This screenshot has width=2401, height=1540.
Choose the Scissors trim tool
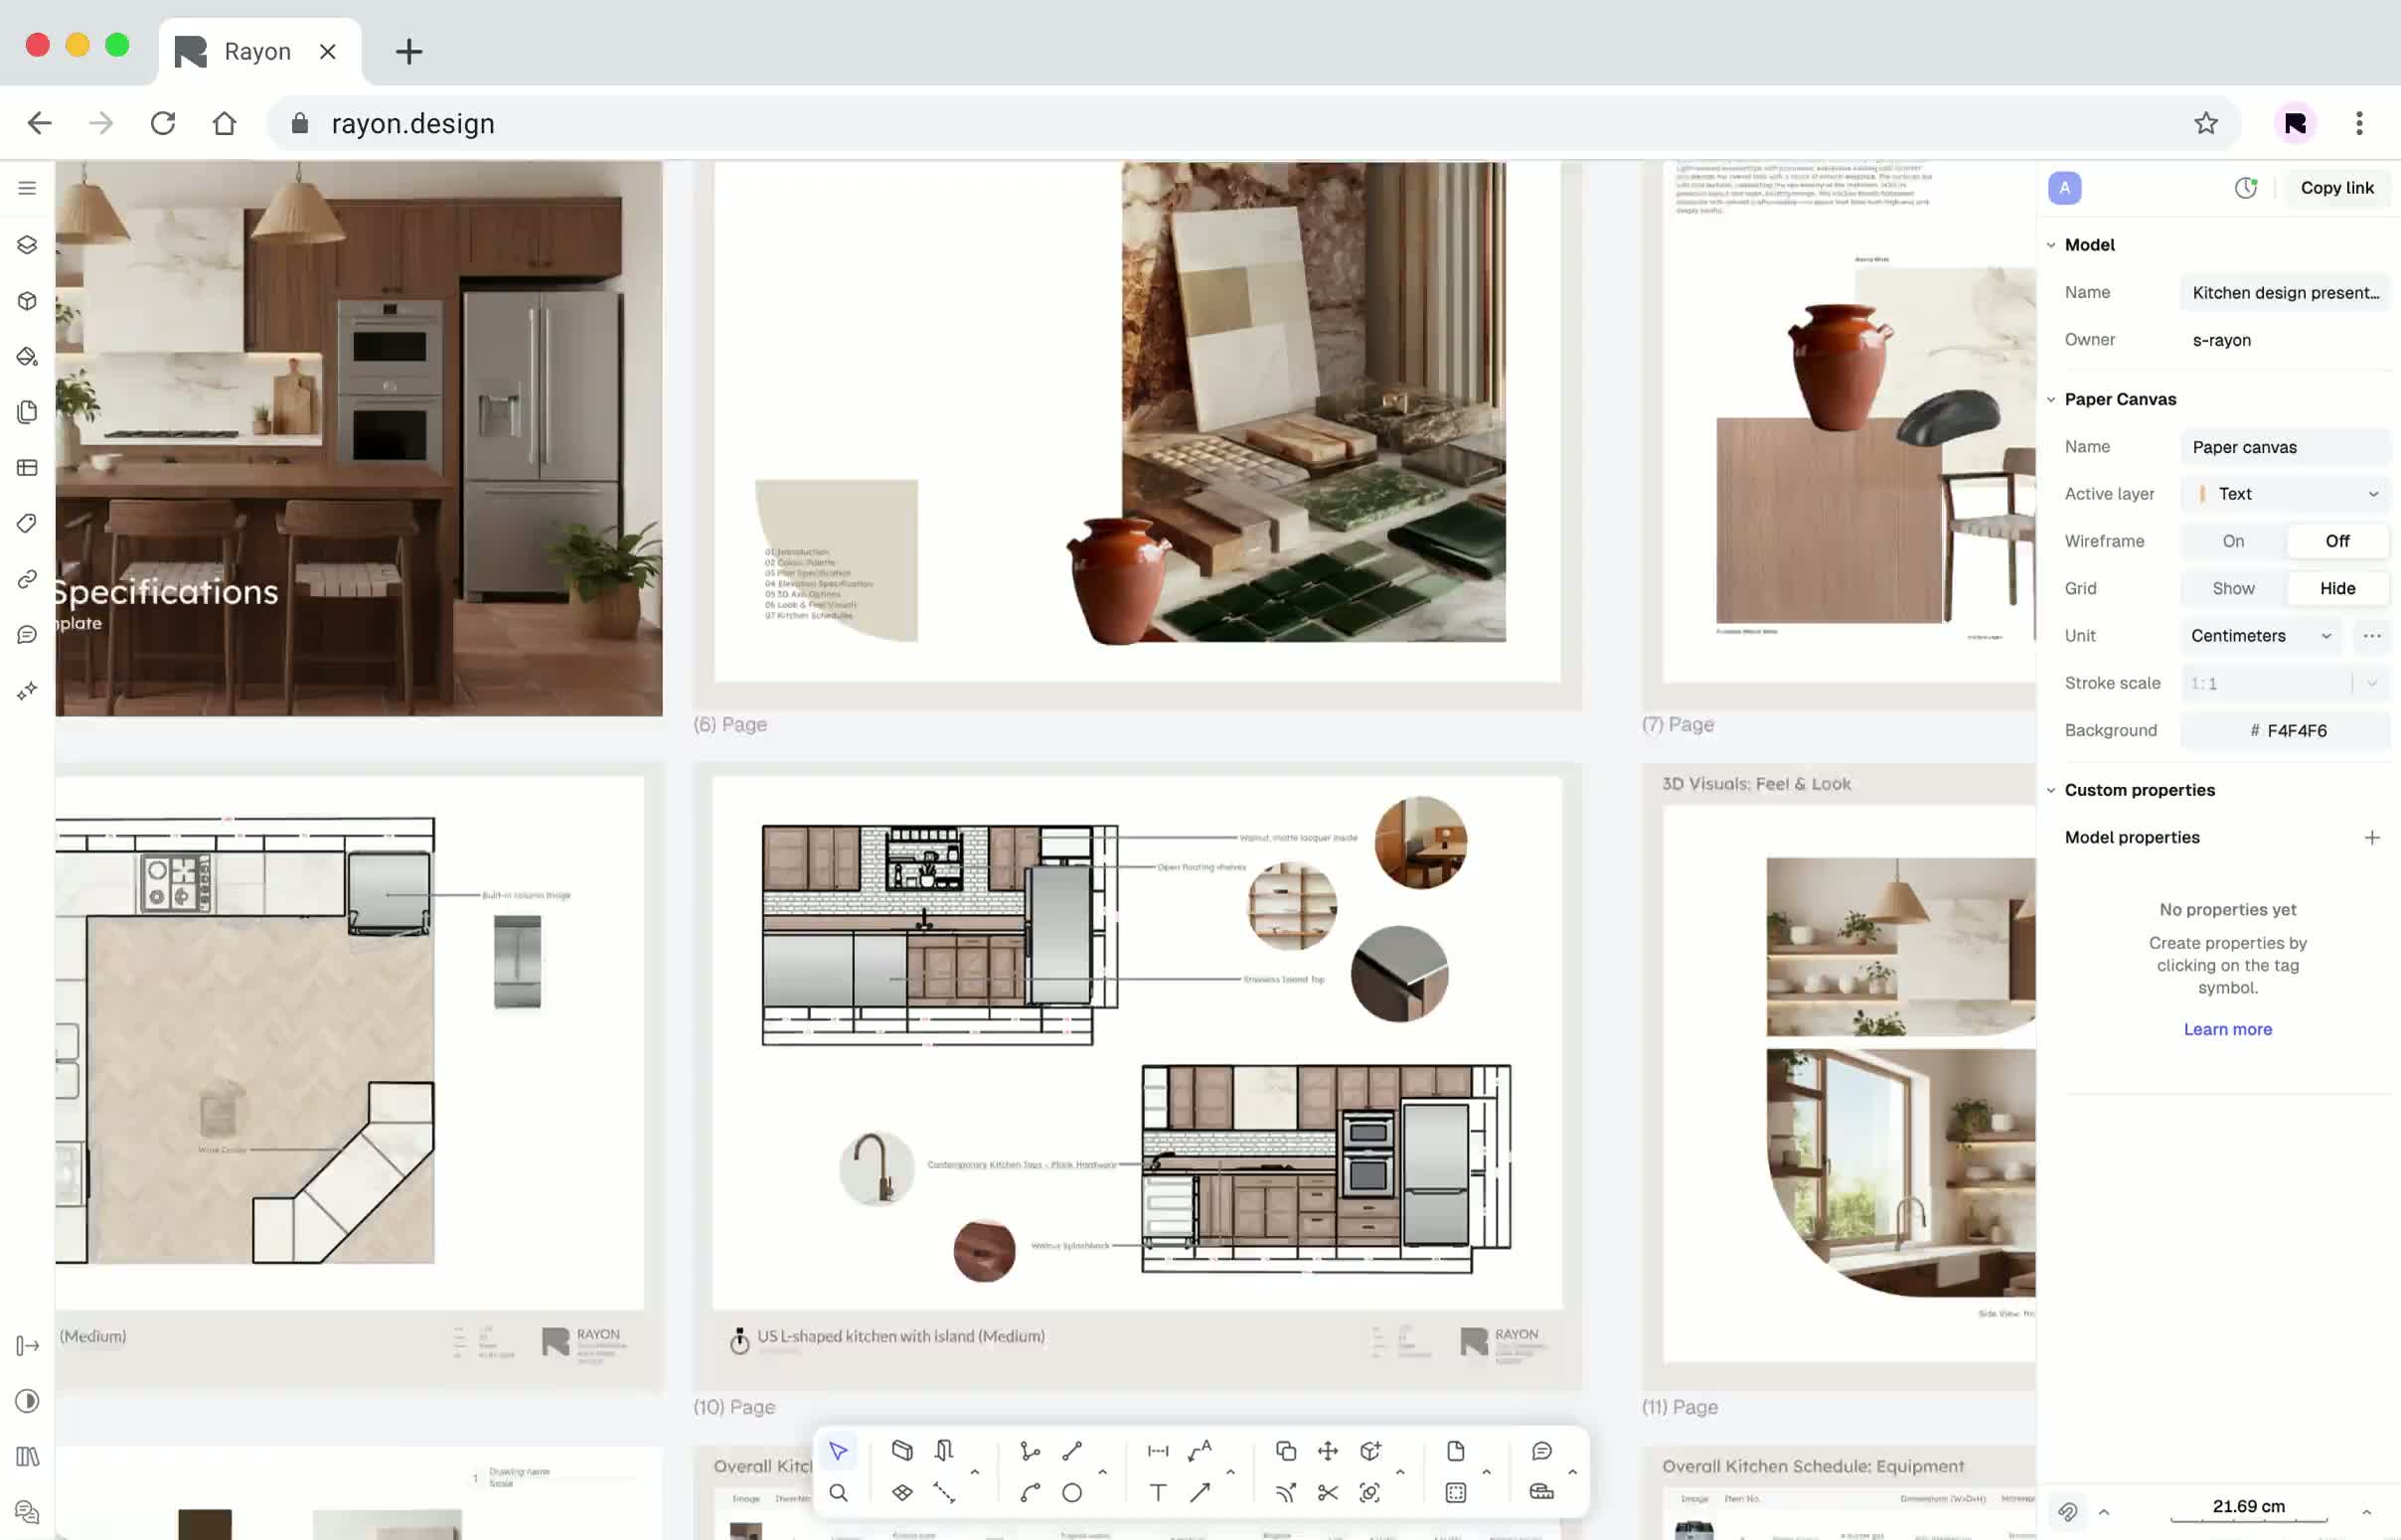coord(1327,1493)
